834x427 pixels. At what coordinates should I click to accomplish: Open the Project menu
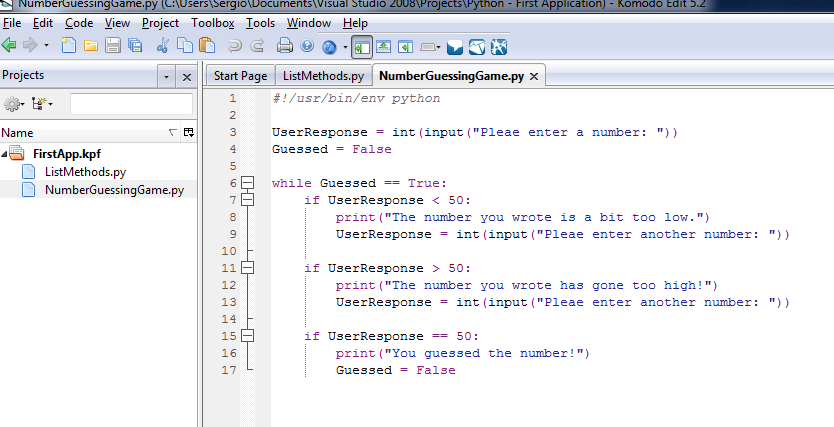click(161, 23)
